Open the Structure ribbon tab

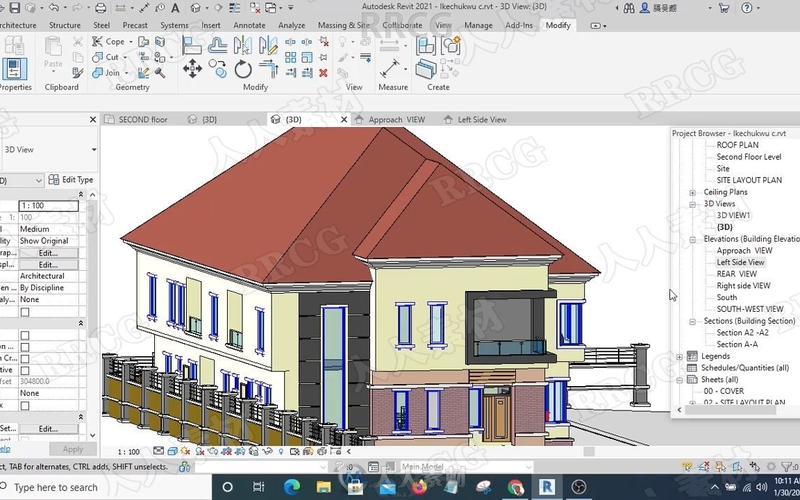pyautogui.click(x=64, y=25)
